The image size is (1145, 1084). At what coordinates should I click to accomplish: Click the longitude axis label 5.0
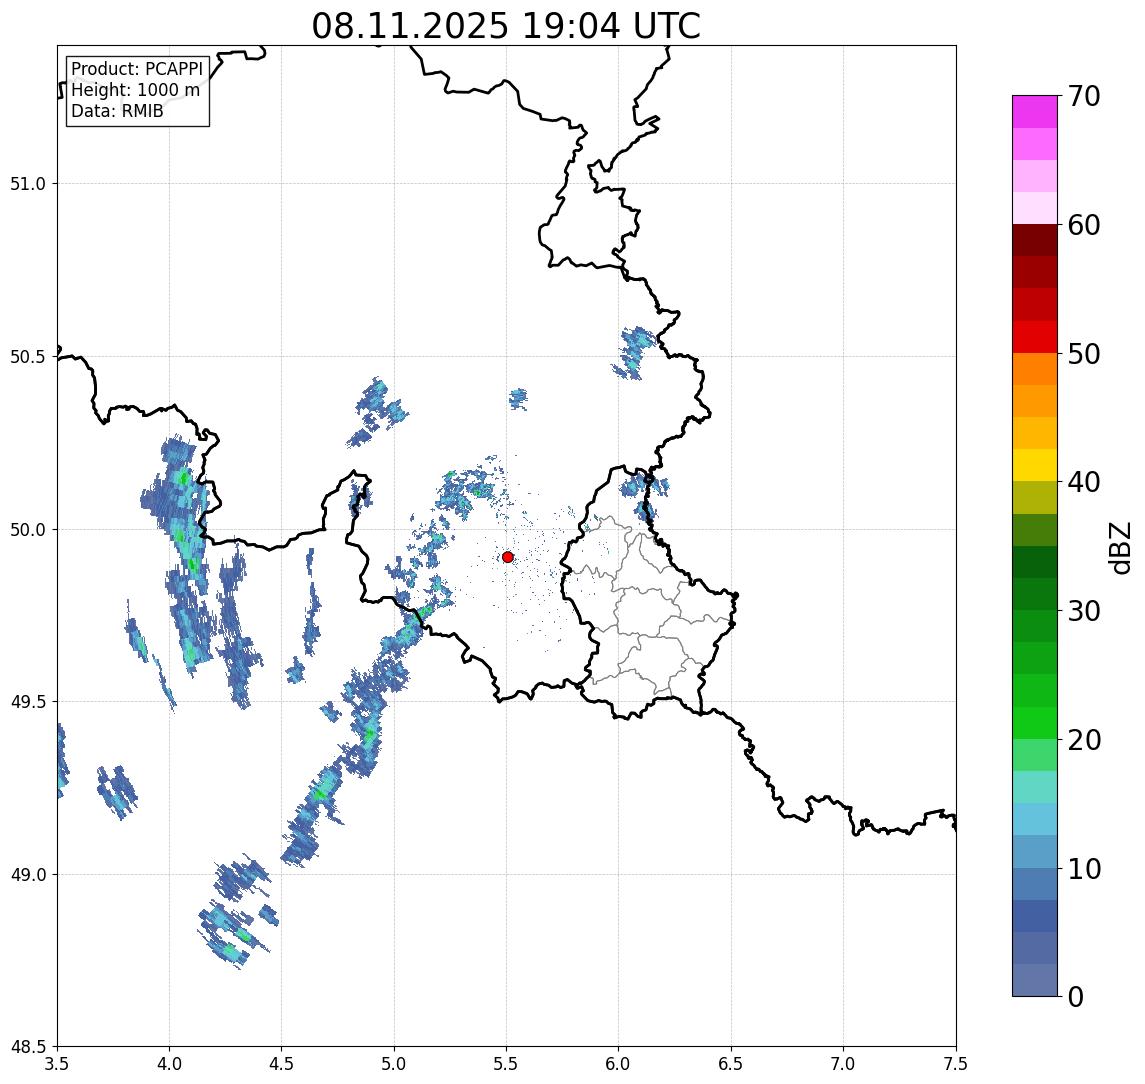(394, 1064)
